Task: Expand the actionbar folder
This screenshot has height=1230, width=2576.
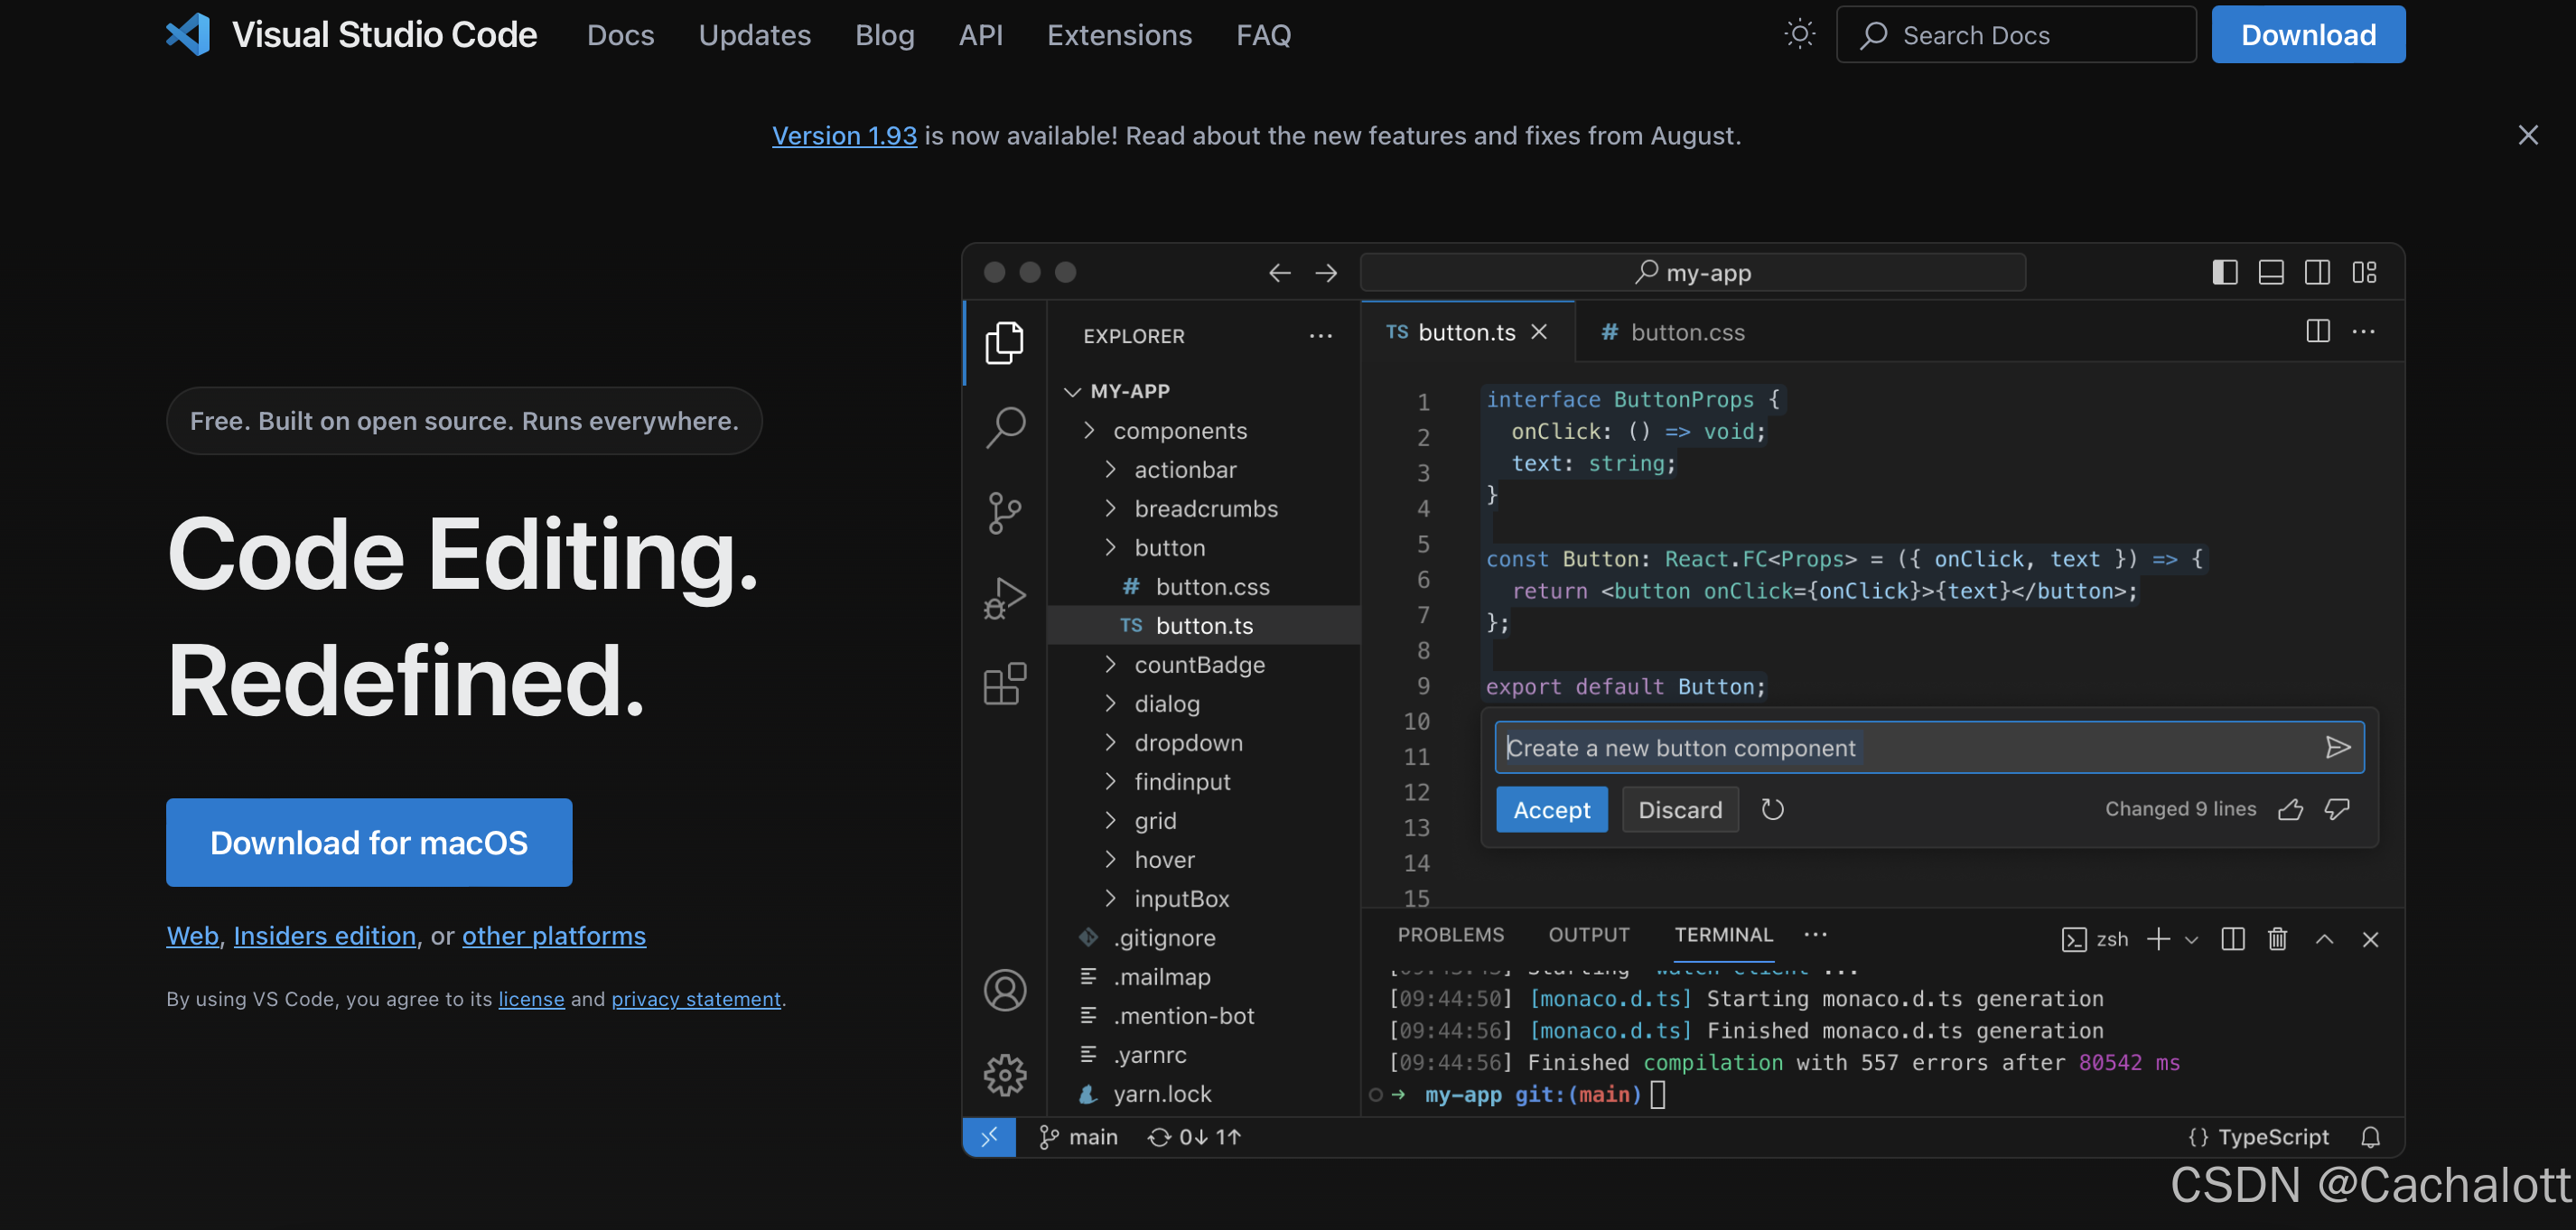Action: [x=1203, y=469]
